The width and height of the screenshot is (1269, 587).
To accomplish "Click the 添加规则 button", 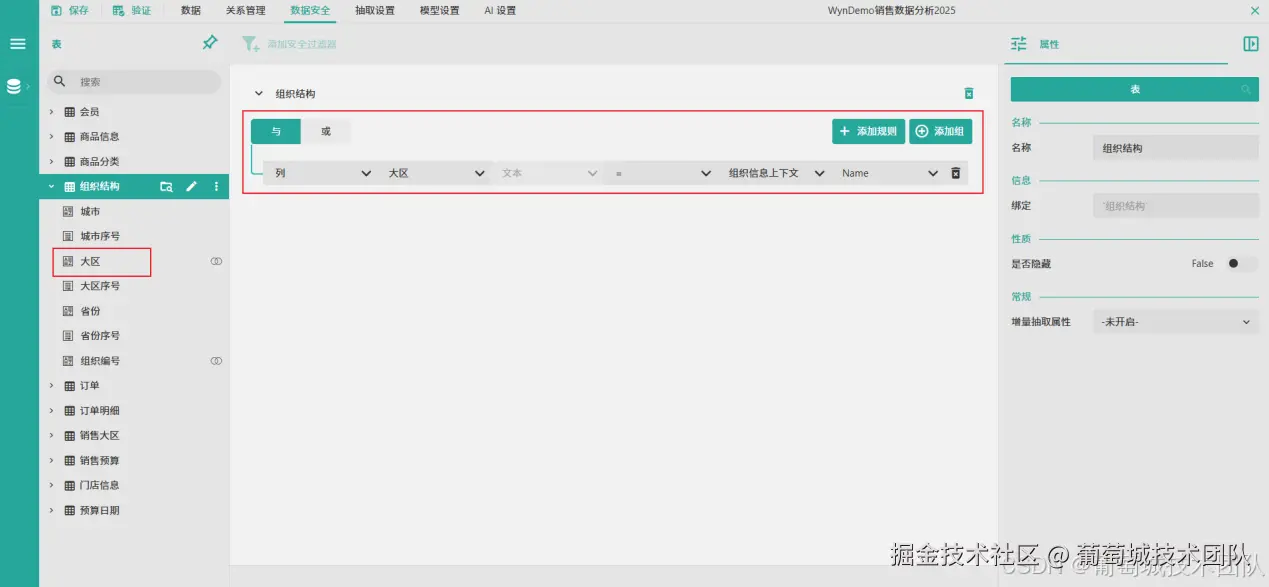I will point(867,131).
